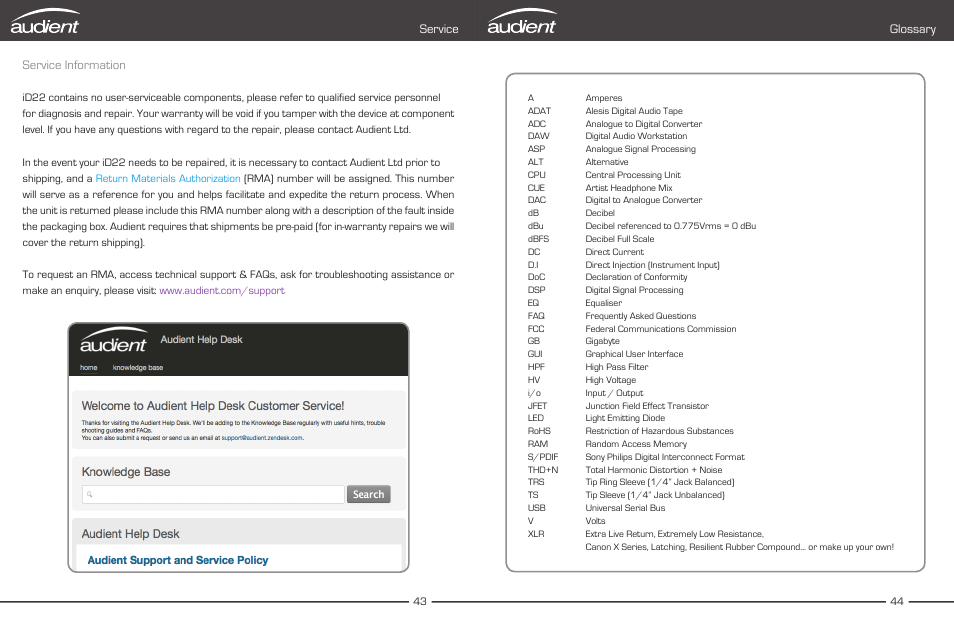Click the Tip Sleeve (1/4" Jack Unbalanced) definition

pos(655,495)
